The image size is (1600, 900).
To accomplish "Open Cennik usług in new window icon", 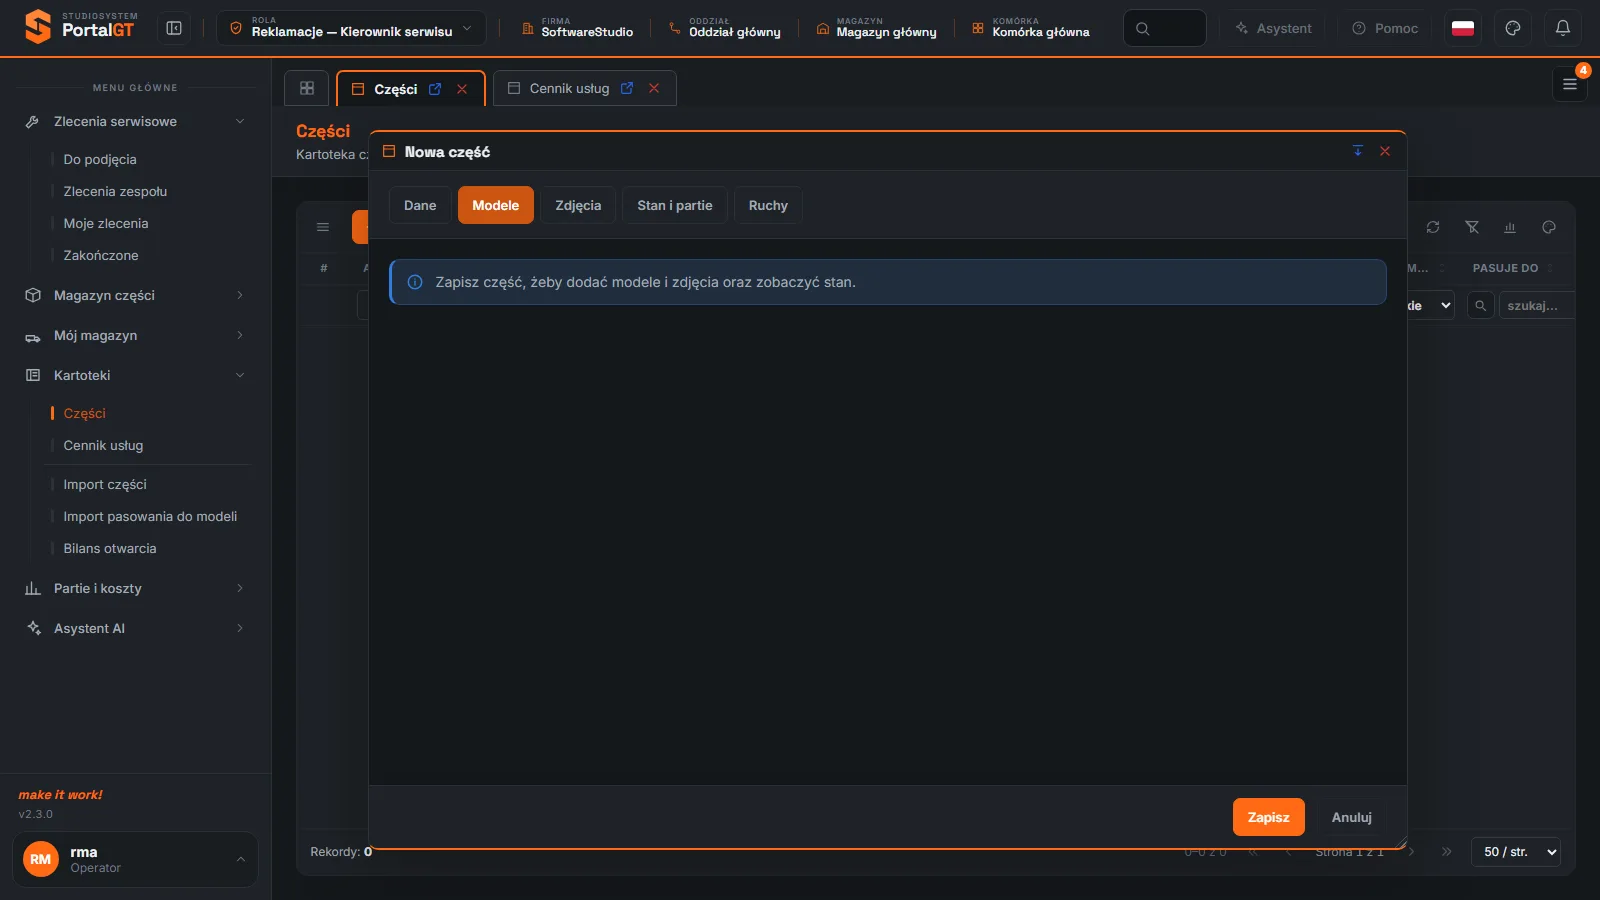I will coord(627,88).
